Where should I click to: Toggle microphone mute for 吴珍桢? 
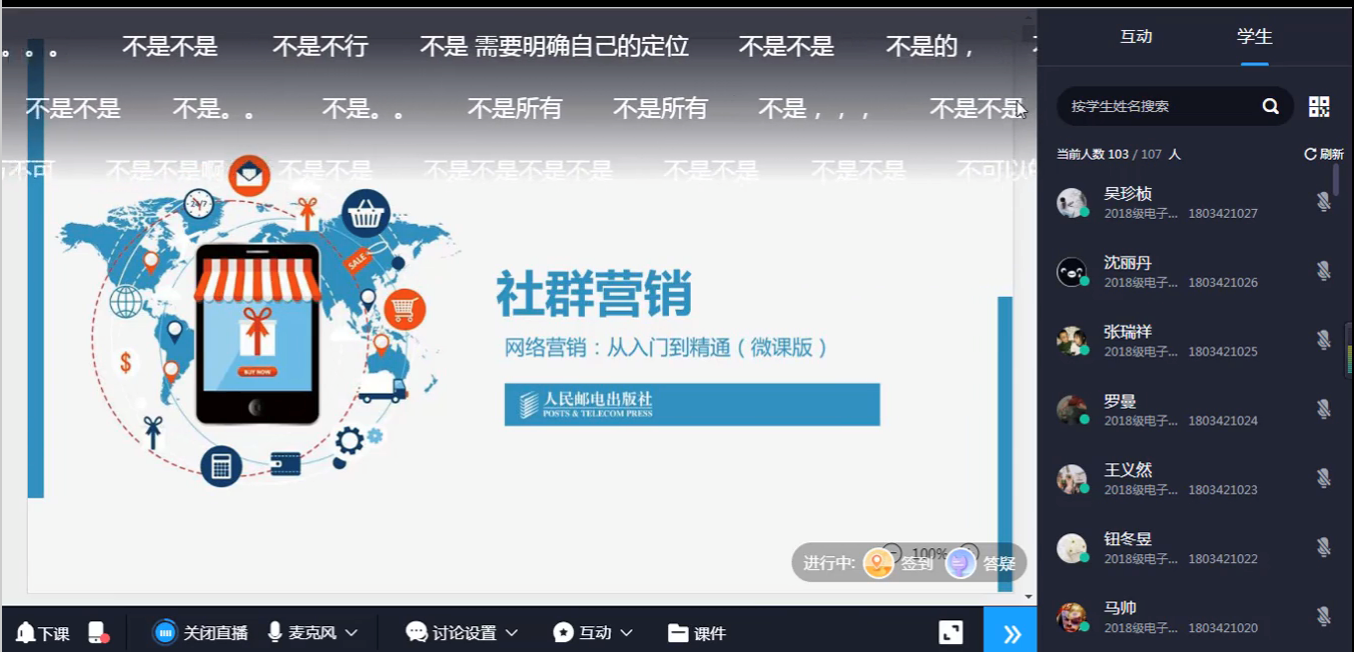click(1323, 202)
